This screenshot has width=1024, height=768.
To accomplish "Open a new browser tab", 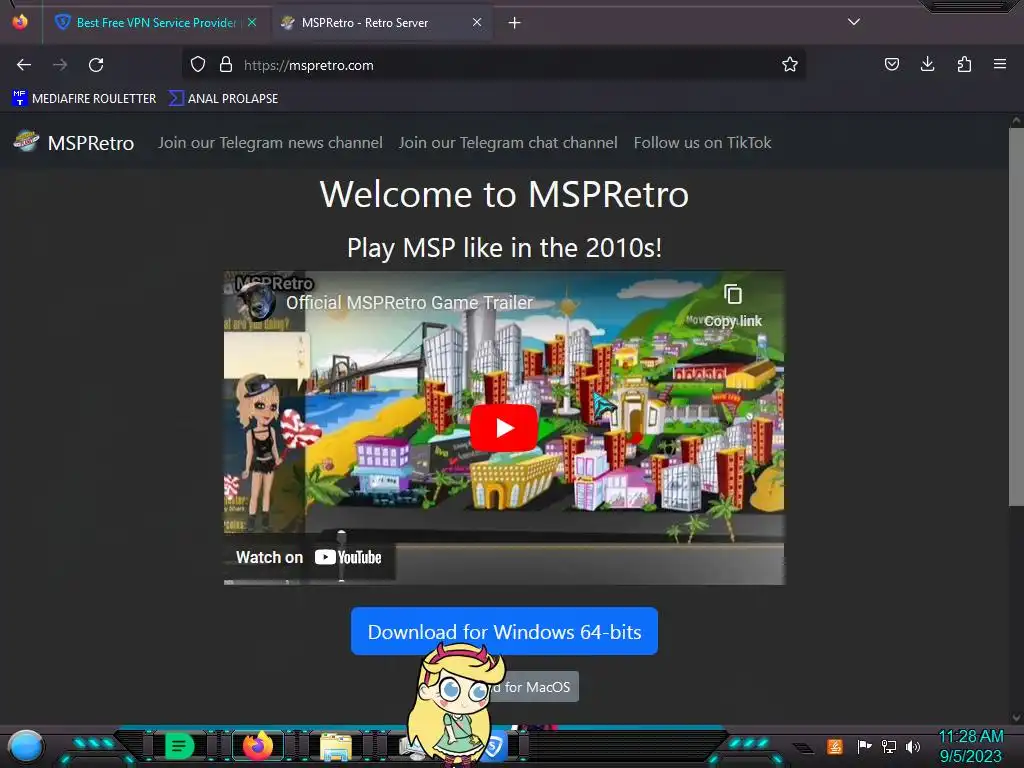I will coord(515,23).
